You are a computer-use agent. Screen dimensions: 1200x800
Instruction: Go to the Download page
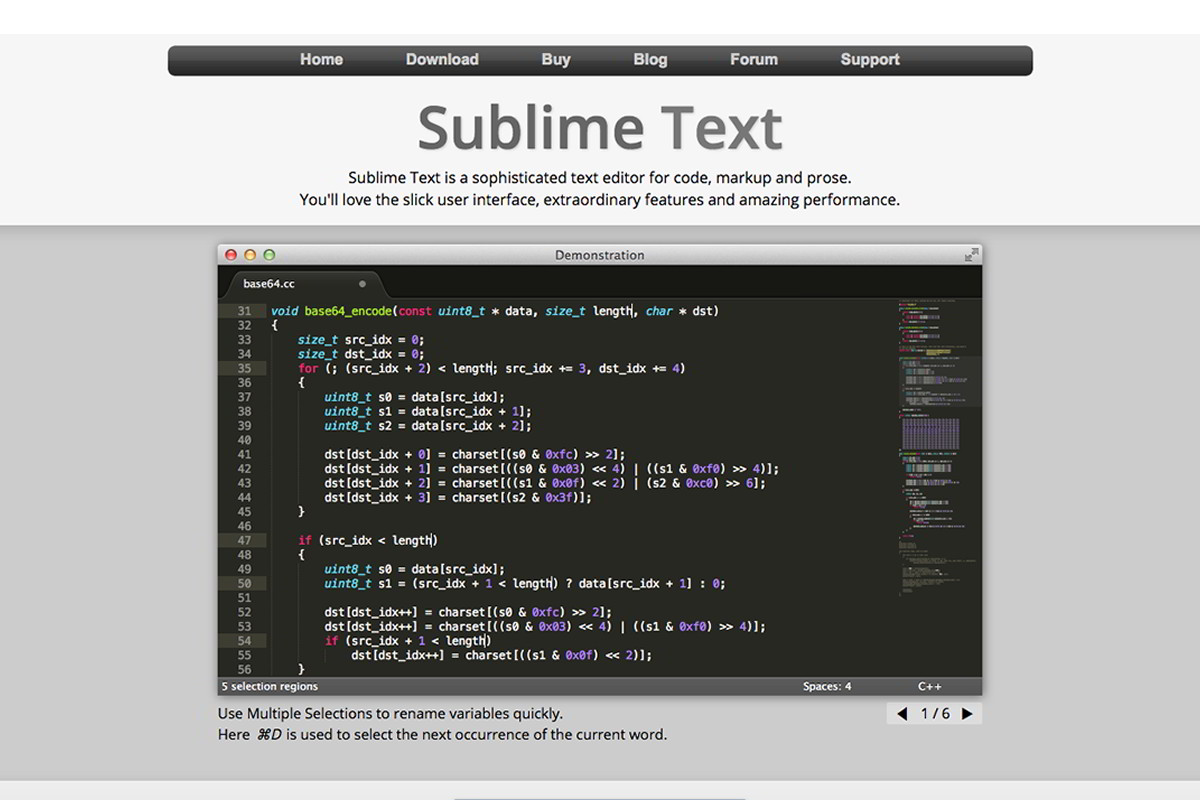442,60
